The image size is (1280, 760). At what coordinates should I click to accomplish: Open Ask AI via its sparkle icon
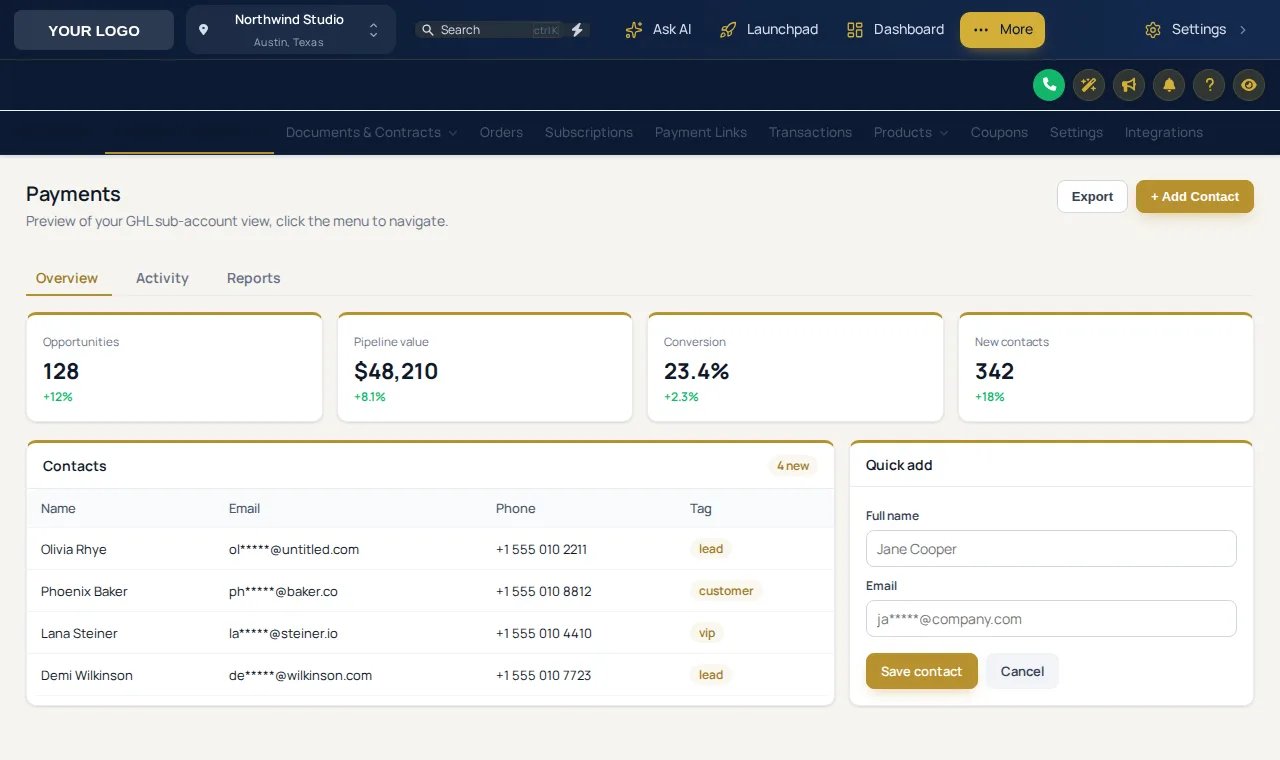[x=634, y=30]
